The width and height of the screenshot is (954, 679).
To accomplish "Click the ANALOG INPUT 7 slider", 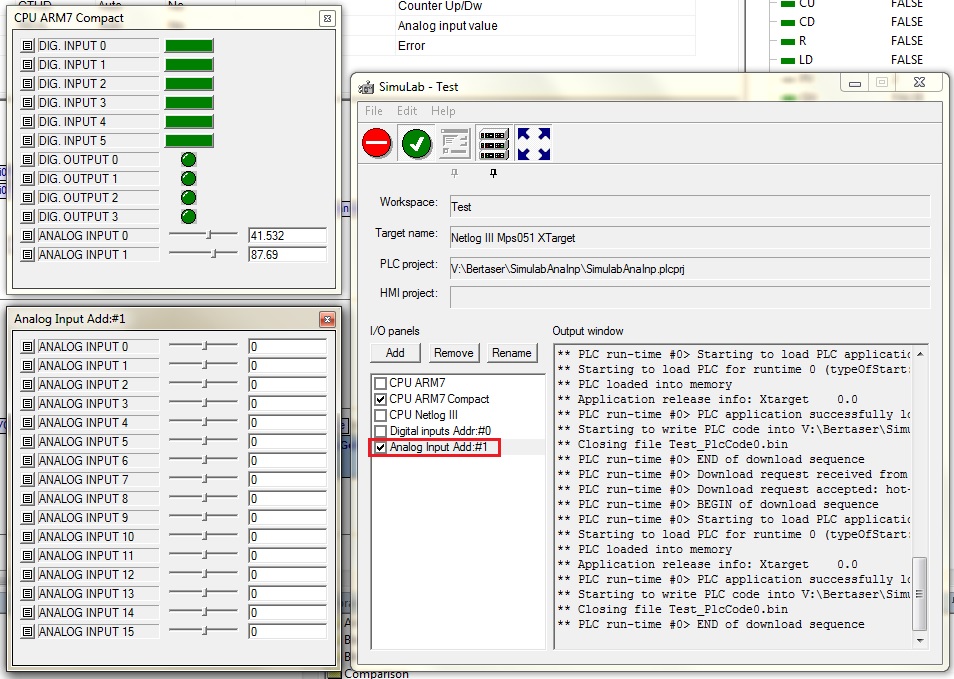I will (203, 479).
